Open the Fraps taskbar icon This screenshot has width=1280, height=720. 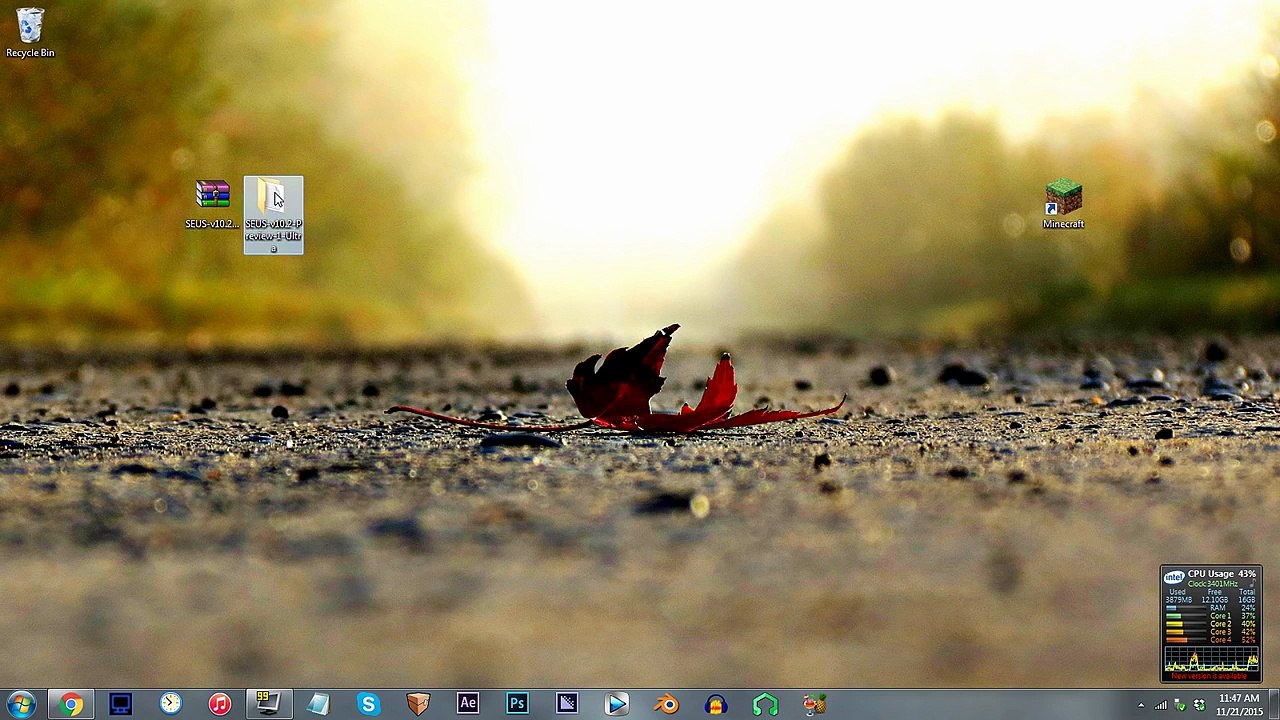pos(267,704)
